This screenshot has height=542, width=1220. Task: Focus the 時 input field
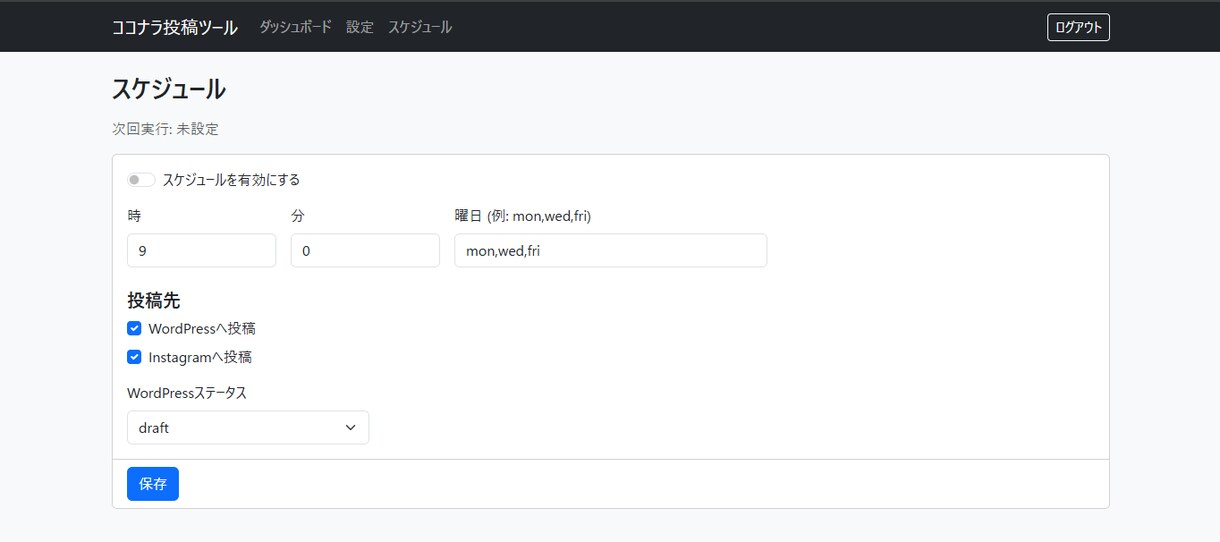201,251
